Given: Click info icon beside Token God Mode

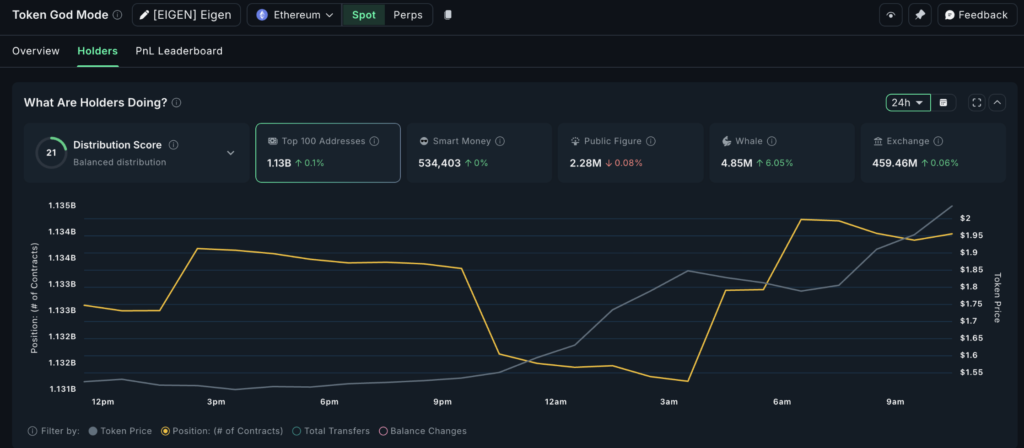Looking at the screenshot, I should [118, 15].
